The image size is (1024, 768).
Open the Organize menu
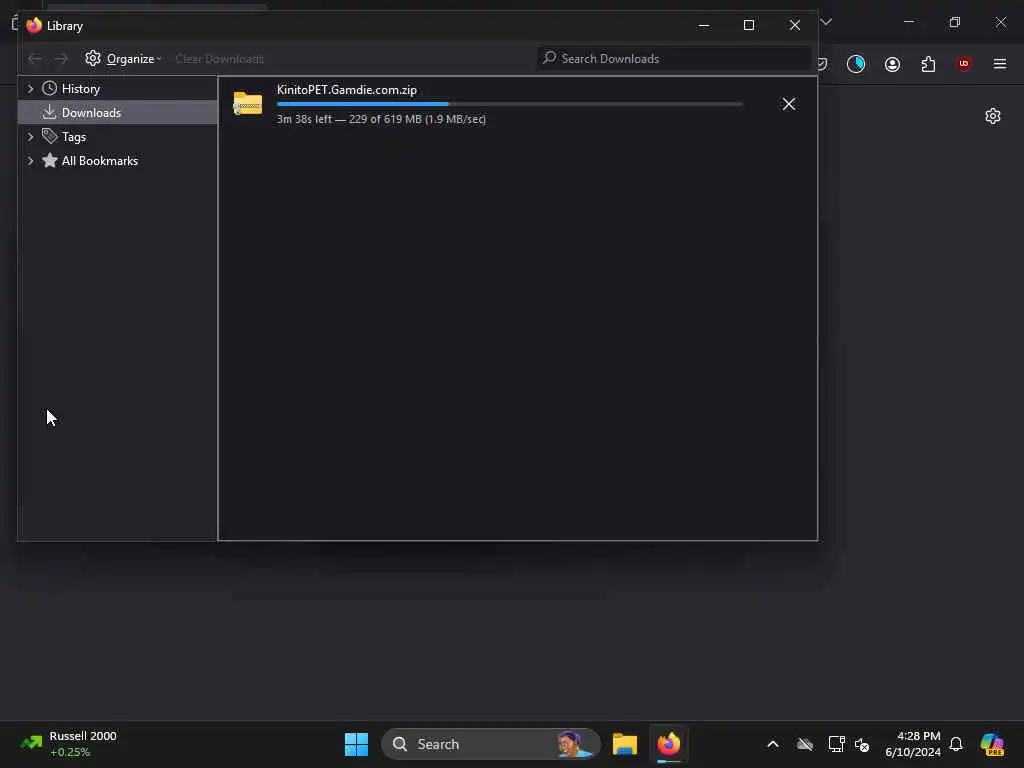click(x=123, y=59)
